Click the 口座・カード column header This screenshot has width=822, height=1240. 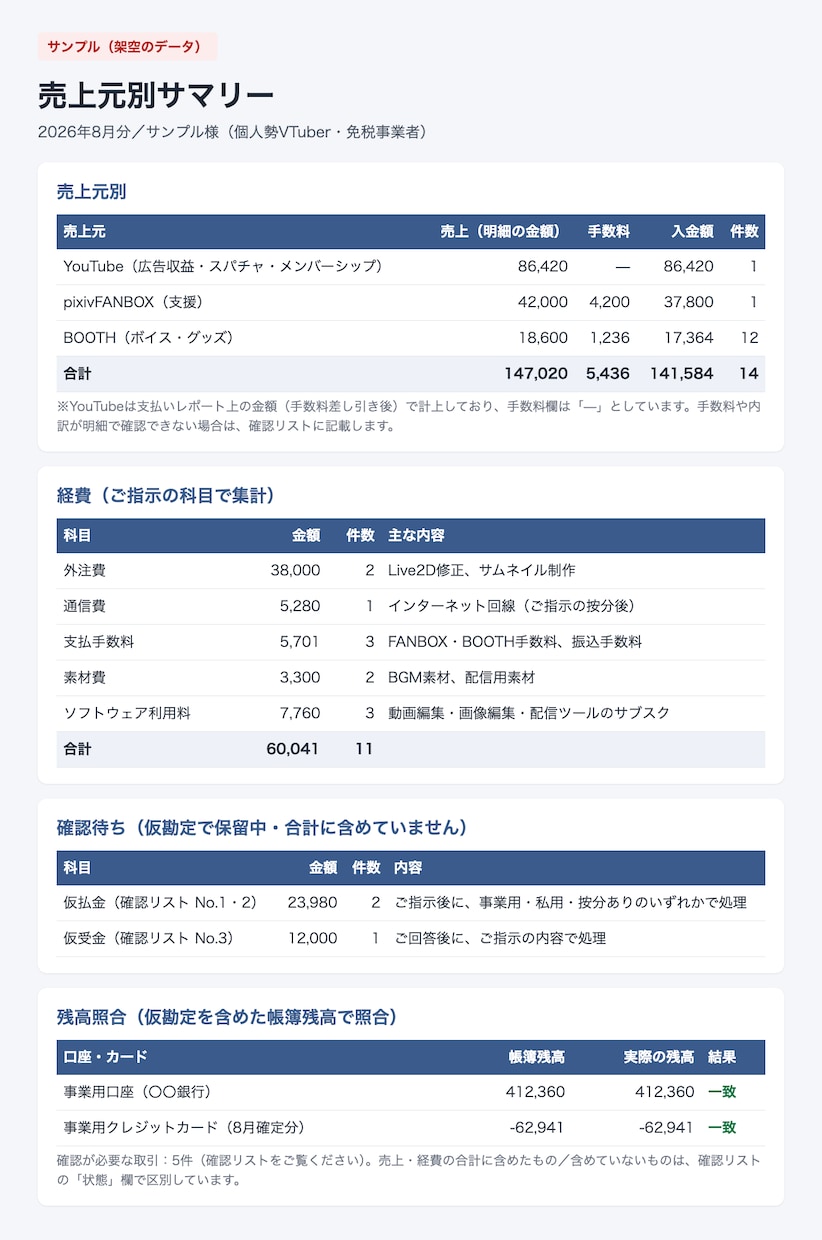(105, 1057)
